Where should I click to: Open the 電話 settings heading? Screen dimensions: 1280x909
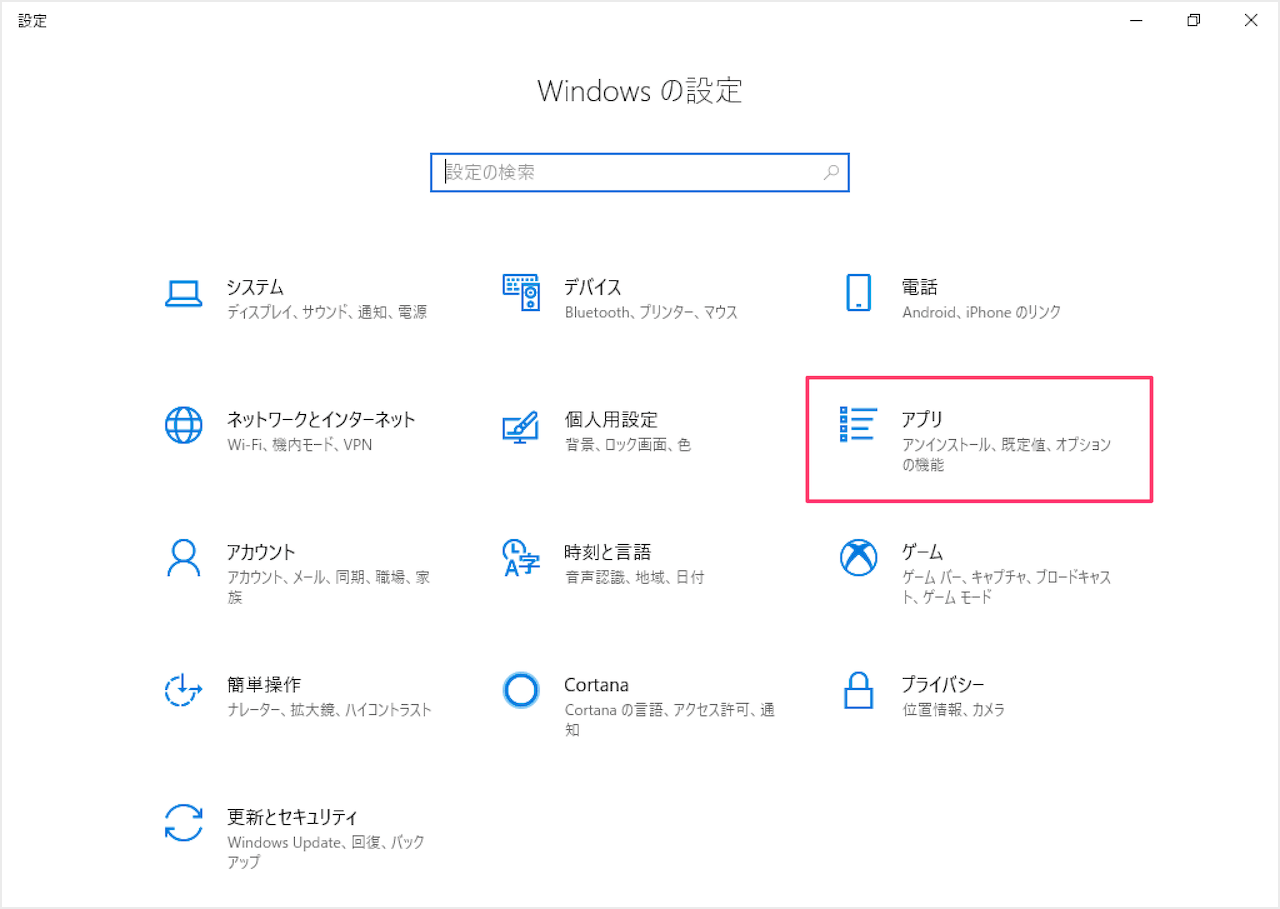(920, 287)
